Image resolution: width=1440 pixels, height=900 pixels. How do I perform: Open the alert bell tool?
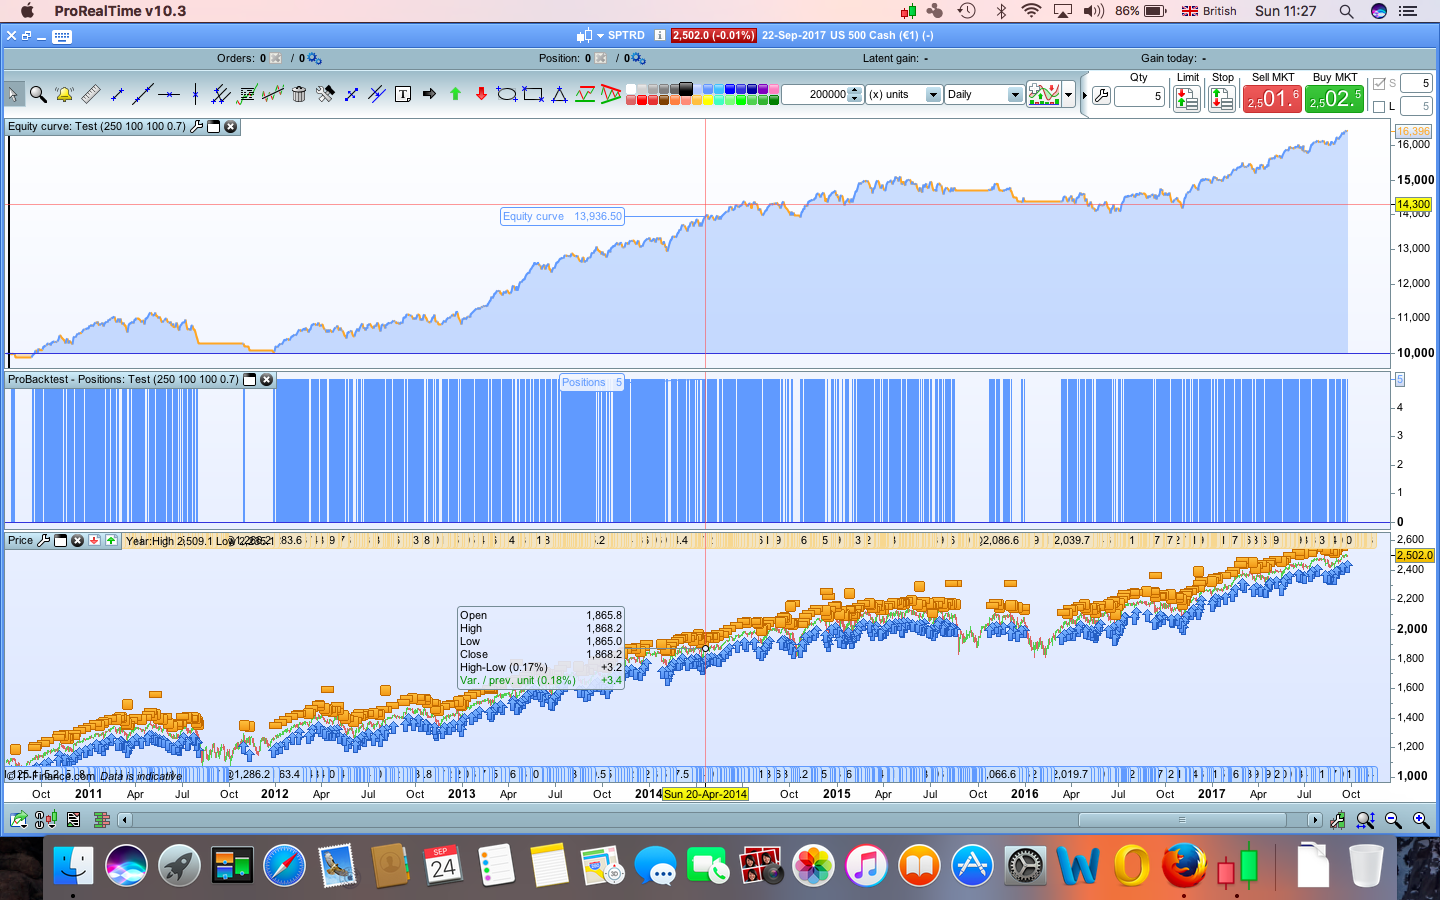pos(65,94)
